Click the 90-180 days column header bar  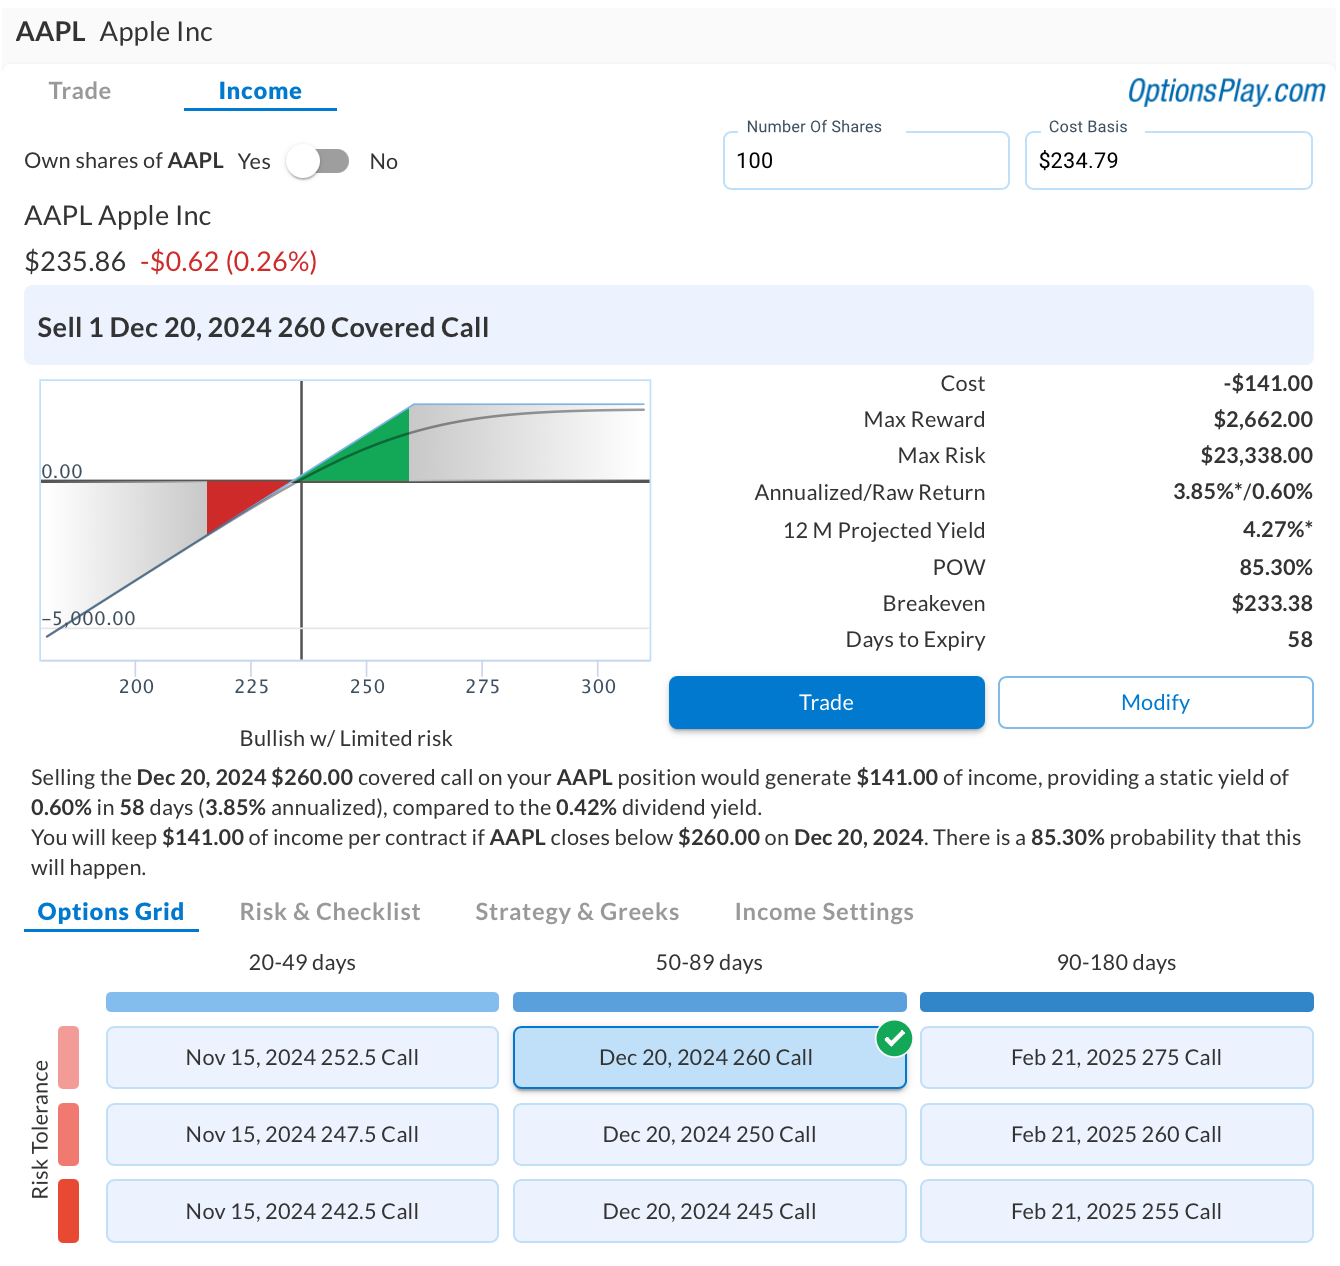[x=1116, y=1002]
